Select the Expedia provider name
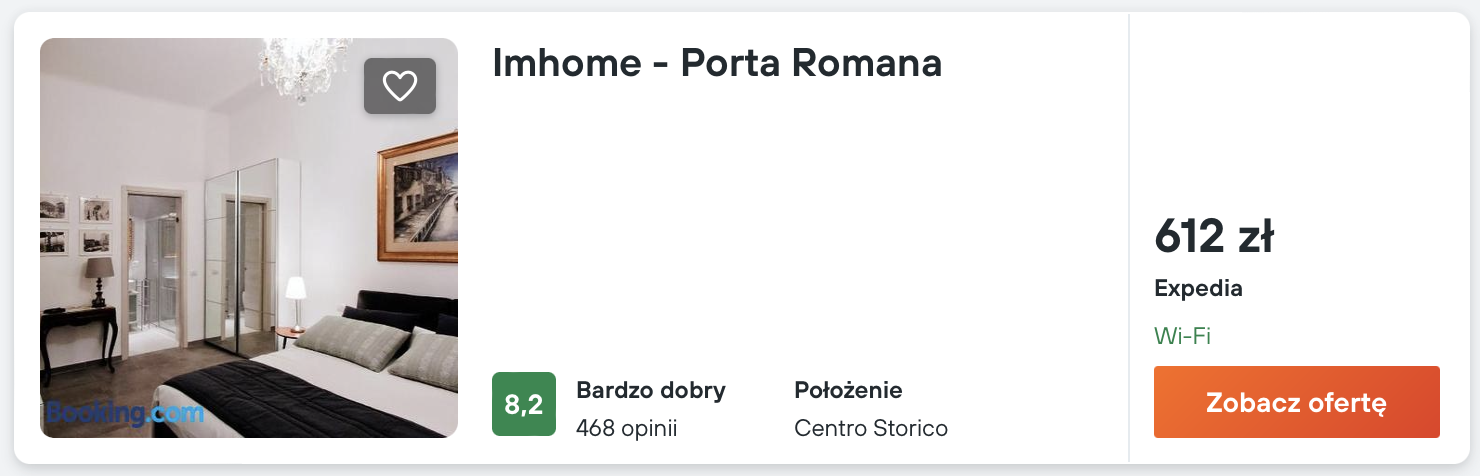 coord(1198,289)
